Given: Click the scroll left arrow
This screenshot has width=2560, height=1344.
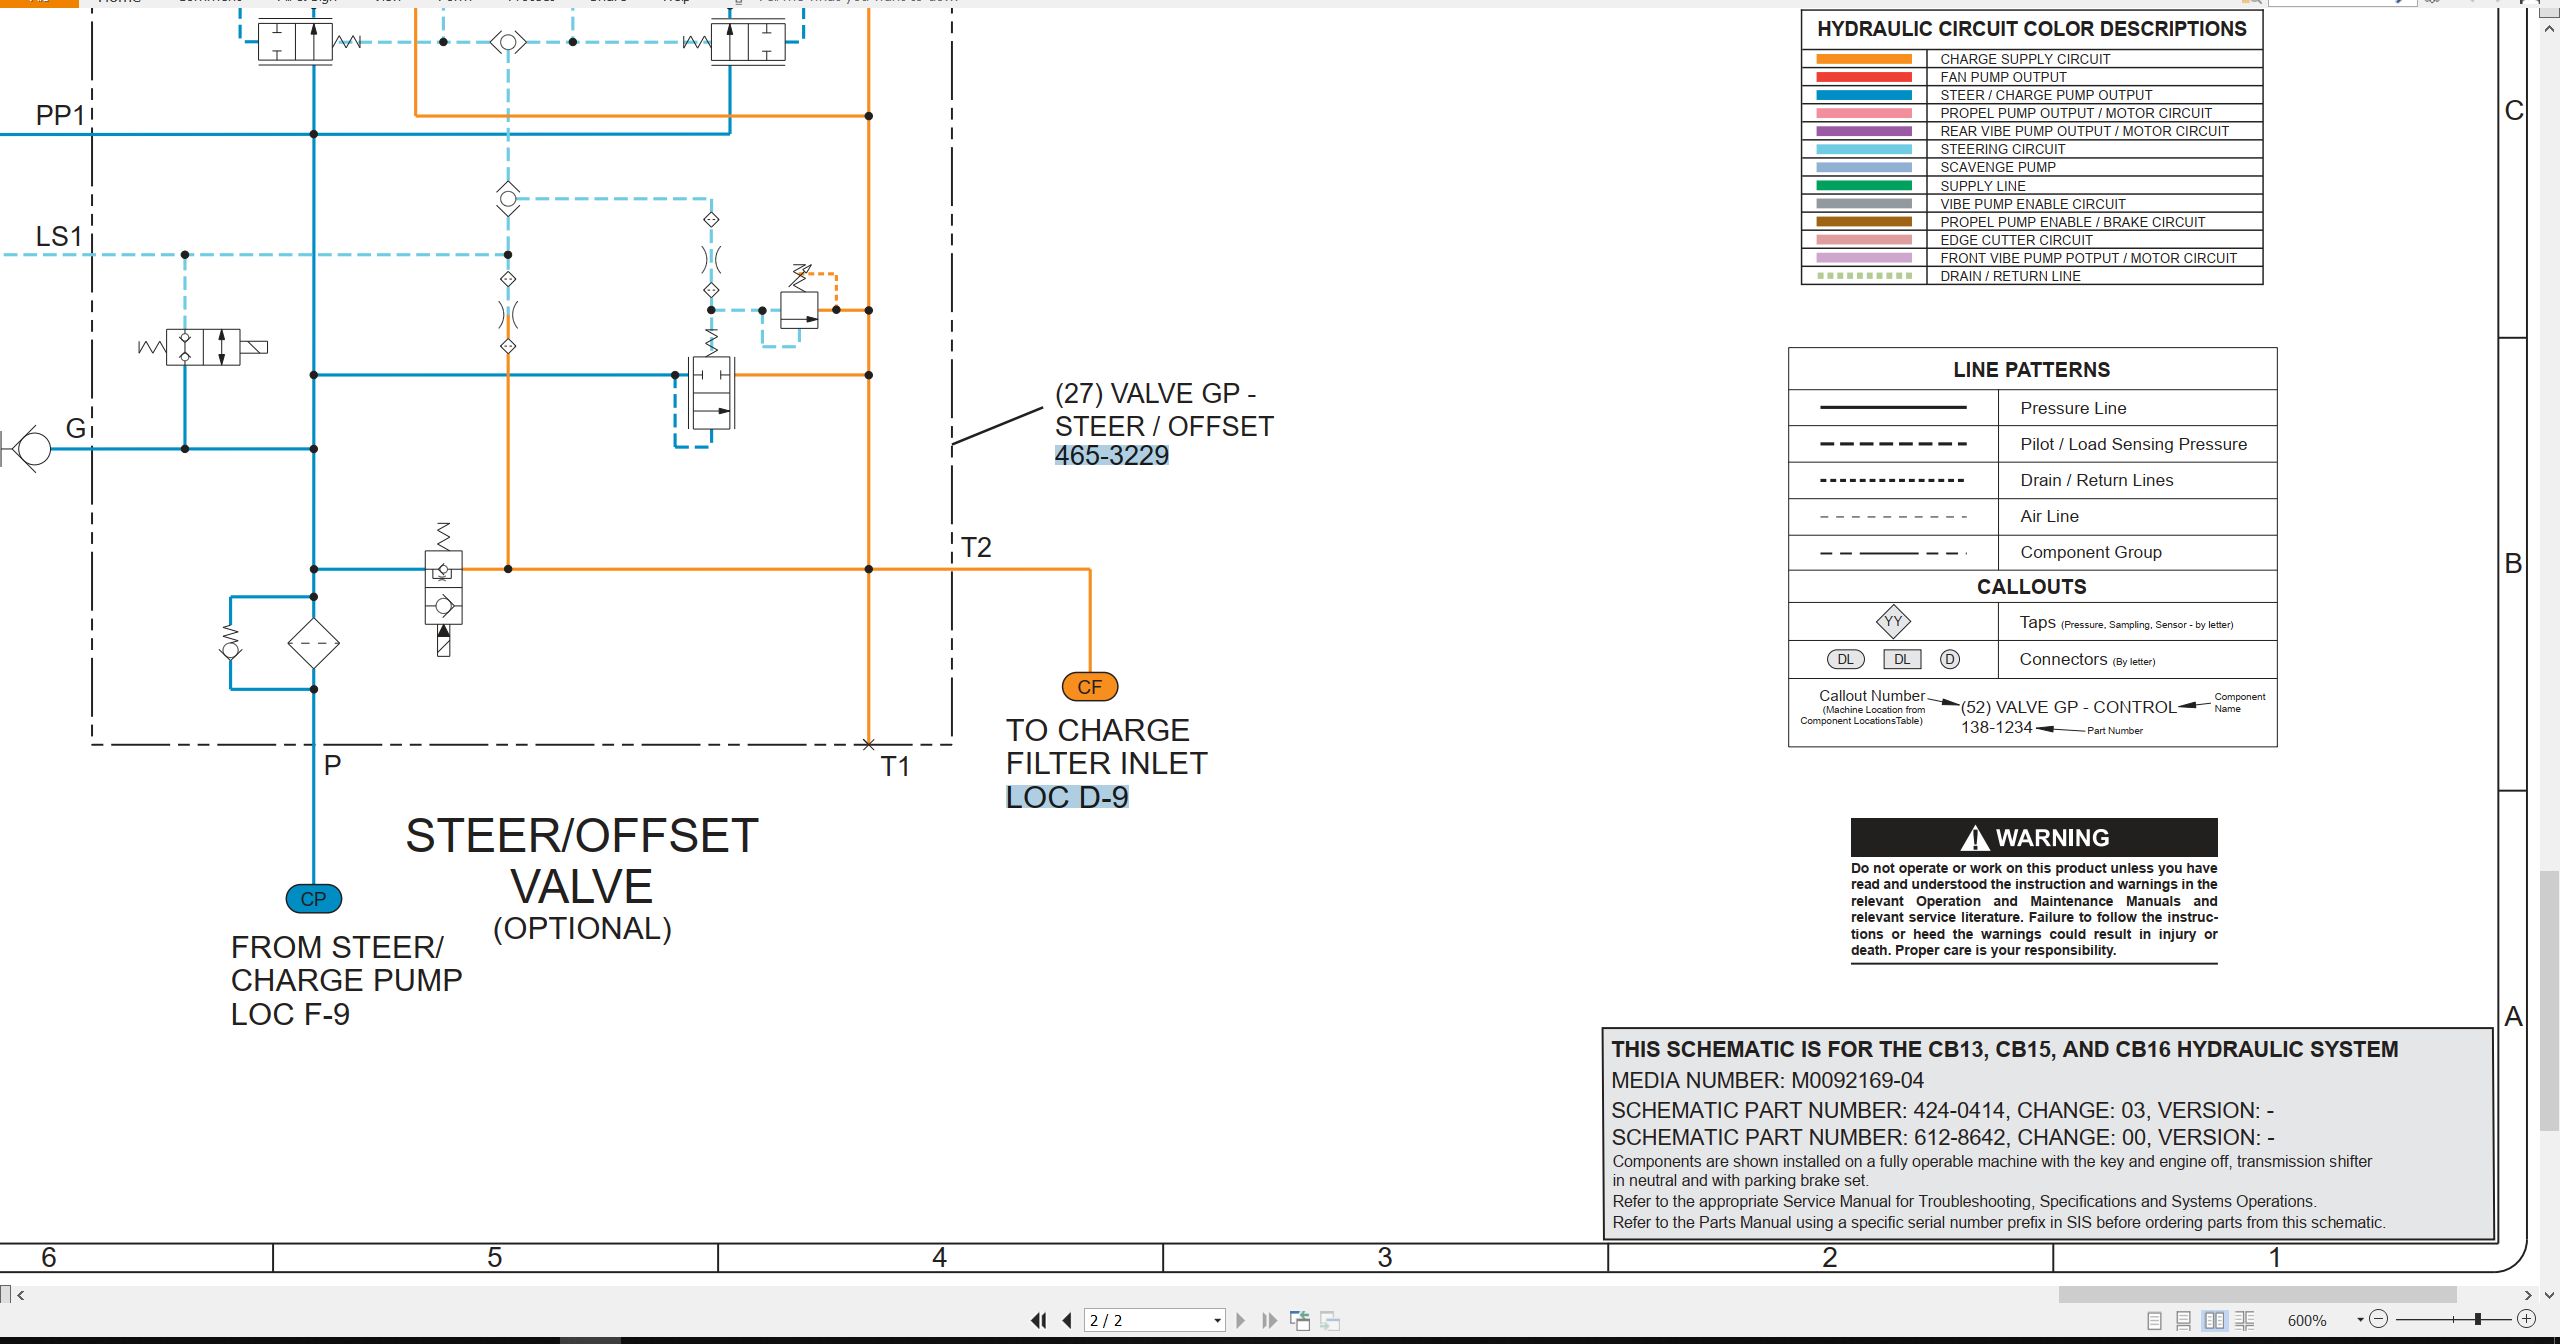Looking at the screenshot, I should pyautogui.click(x=21, y=1295).
